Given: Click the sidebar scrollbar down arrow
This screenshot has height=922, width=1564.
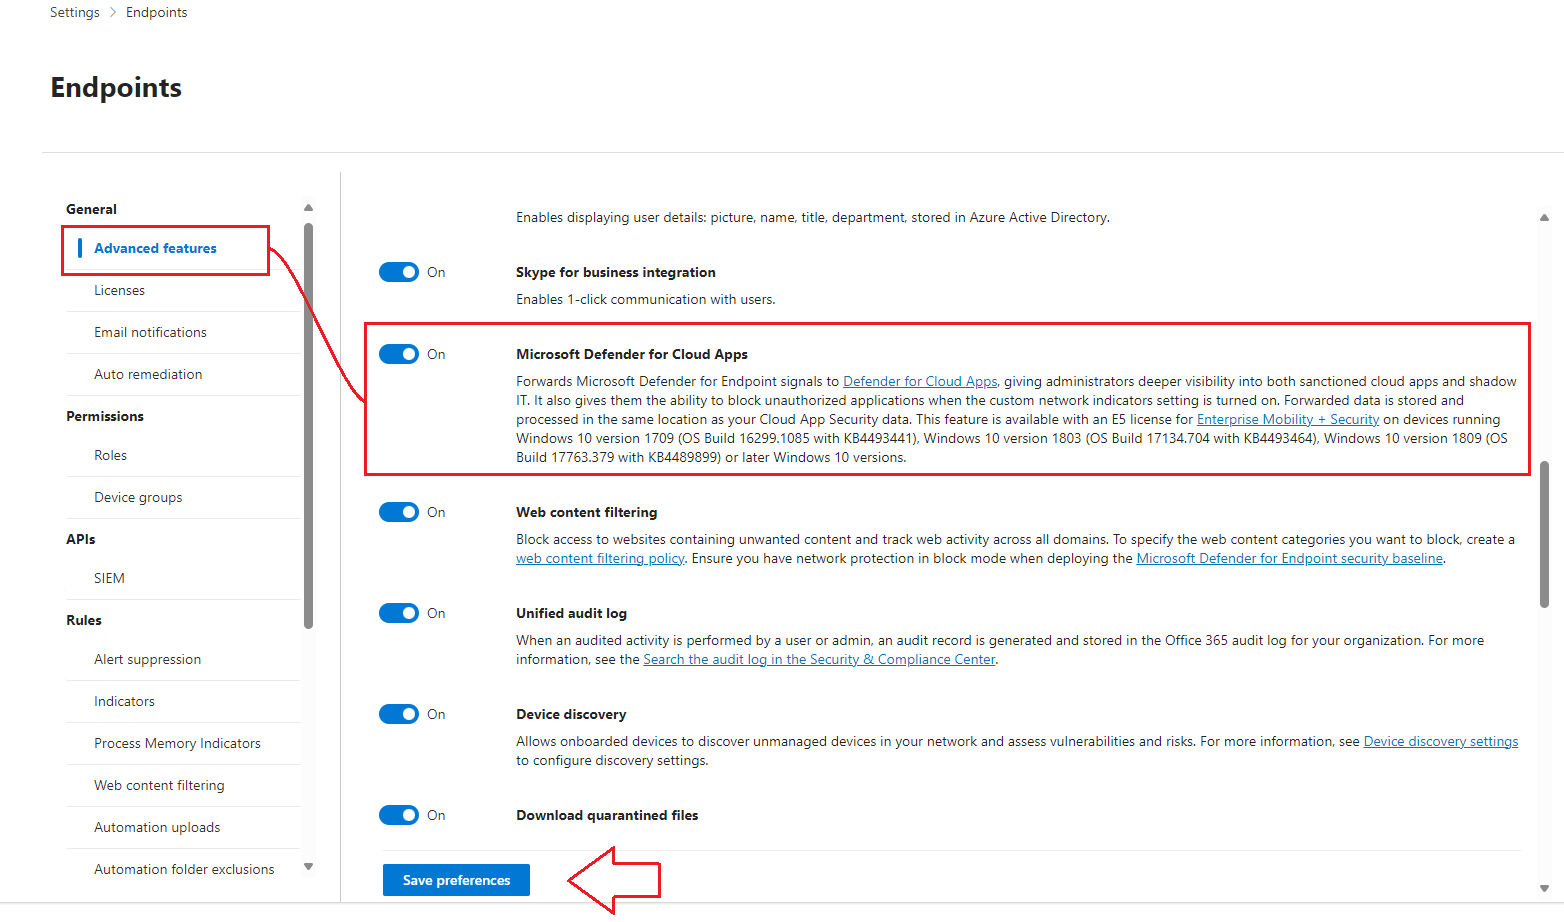Looking at the screenshot, I should point(308,866).
